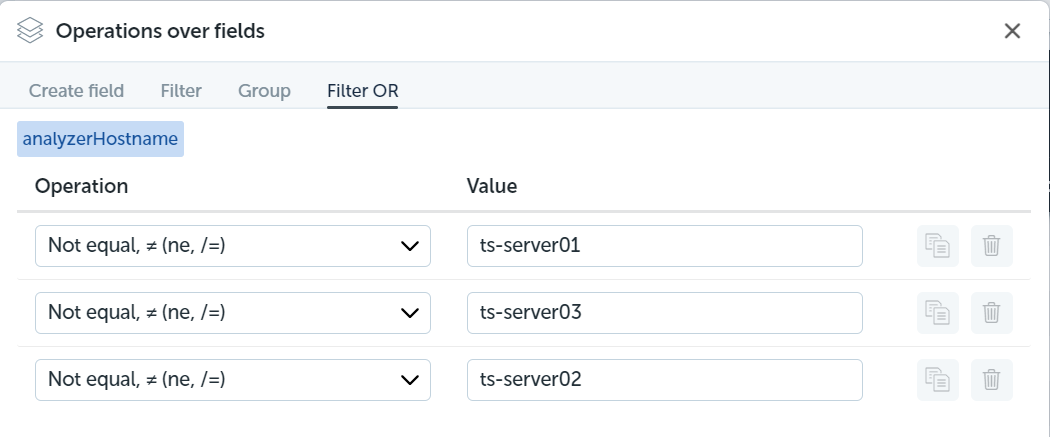Delete the ts-server03 filter row

pyautogui.click(x=991, y=313)
